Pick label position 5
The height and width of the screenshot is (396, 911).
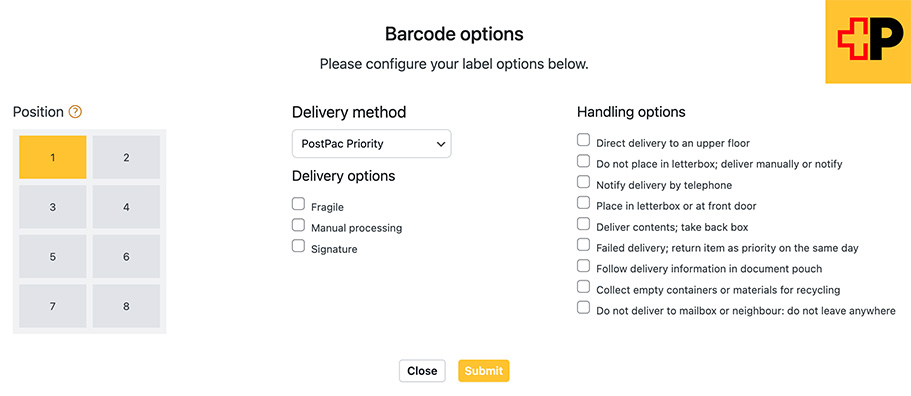(53, 257)
